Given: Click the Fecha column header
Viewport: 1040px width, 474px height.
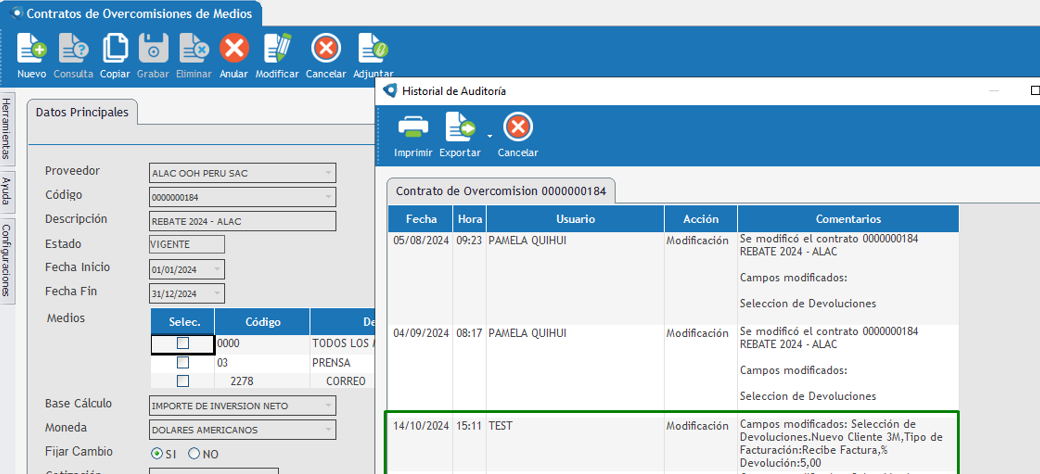Looking at the screenshot, I should click(421, 219).
